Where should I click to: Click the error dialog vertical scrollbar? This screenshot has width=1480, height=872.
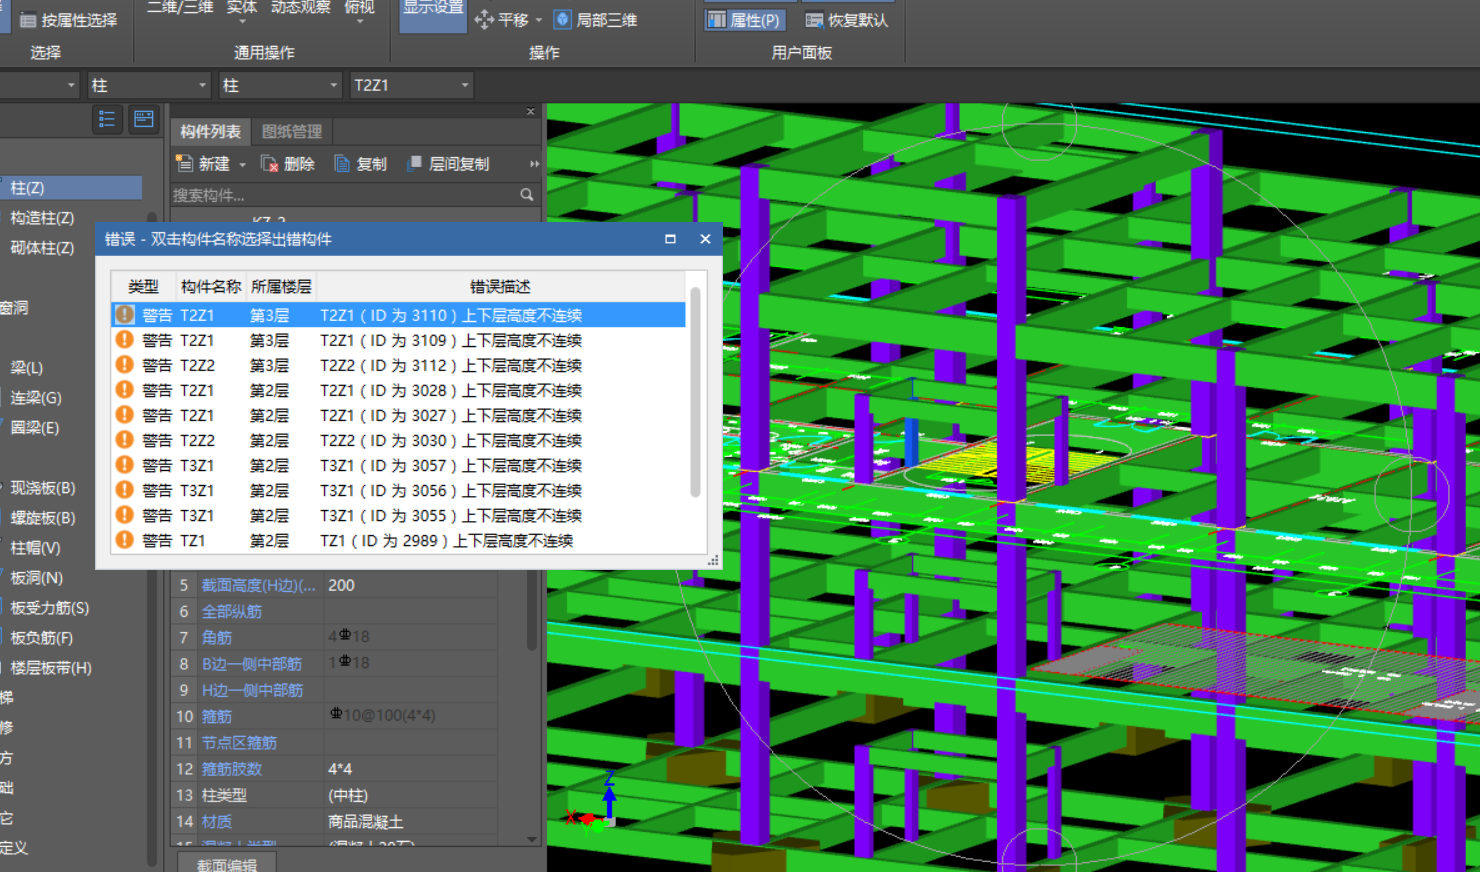click(x=695, y=392)
